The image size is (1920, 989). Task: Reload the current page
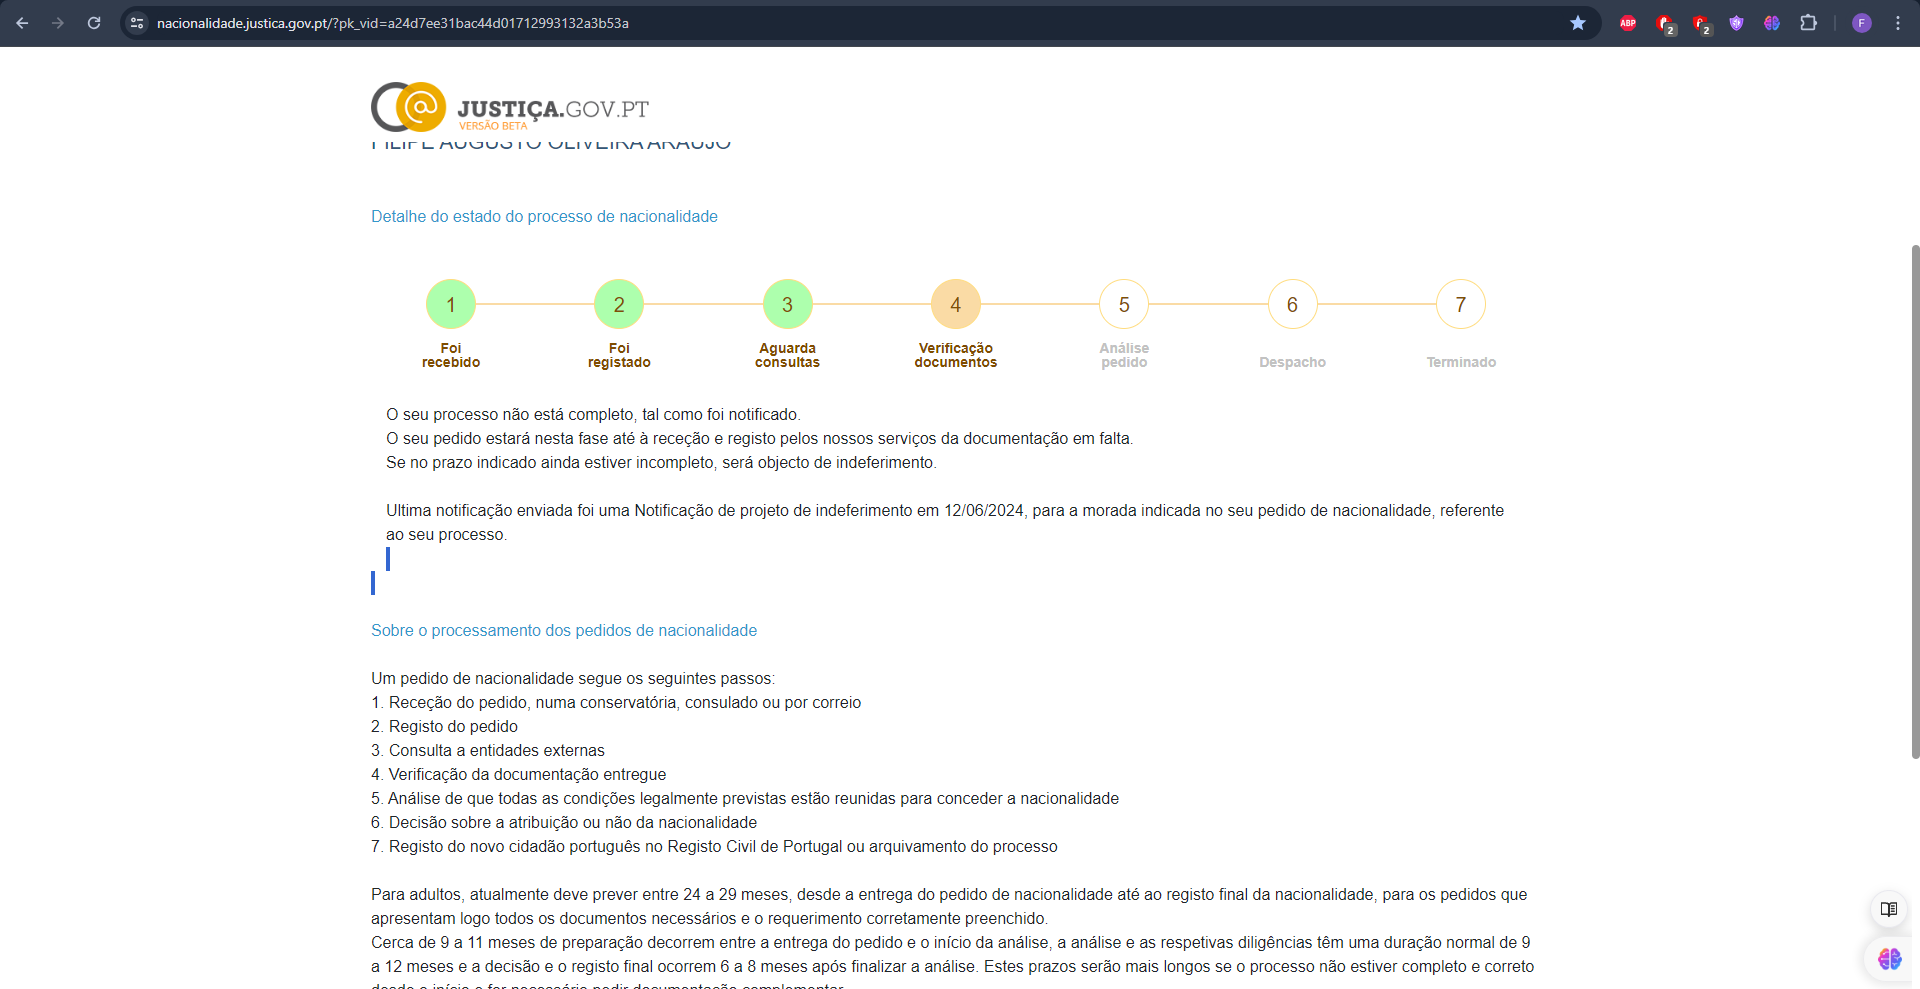point(94,23)
